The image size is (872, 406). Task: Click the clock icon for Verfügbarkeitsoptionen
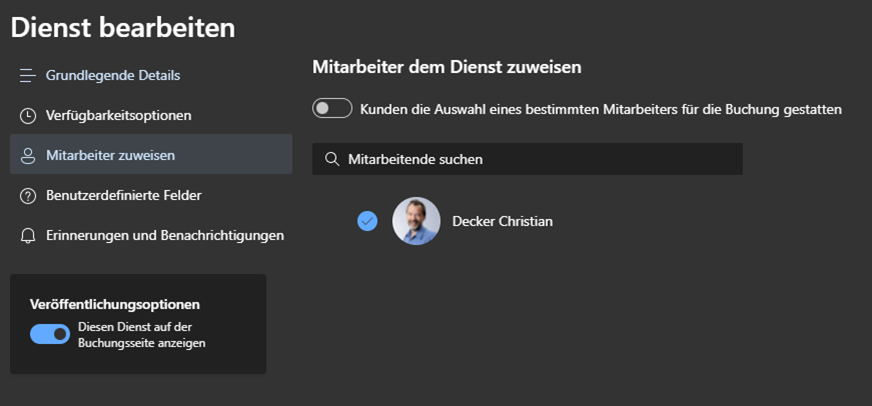click(27, 116)
